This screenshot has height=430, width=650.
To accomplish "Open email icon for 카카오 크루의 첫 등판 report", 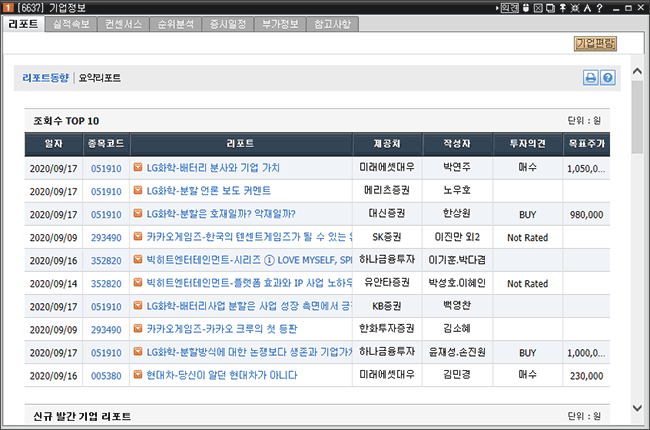I will (138, 328).
